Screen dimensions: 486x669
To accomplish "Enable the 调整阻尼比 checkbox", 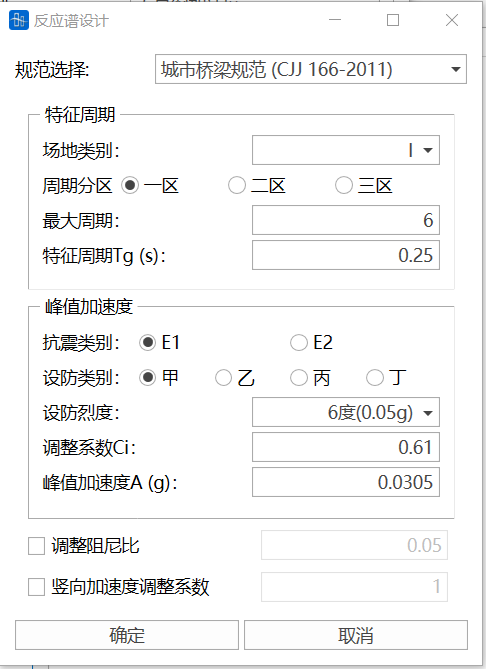I will pyautogui.click(x=36, y=546).
